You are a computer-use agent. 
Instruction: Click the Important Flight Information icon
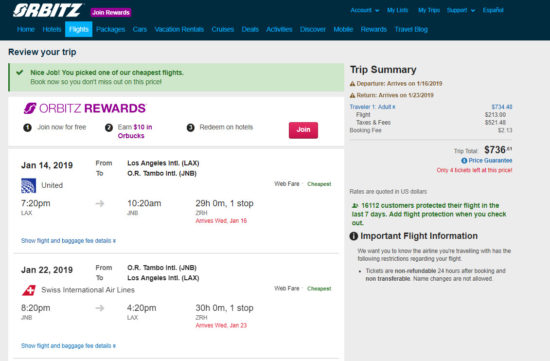click(x=354, y=236)
